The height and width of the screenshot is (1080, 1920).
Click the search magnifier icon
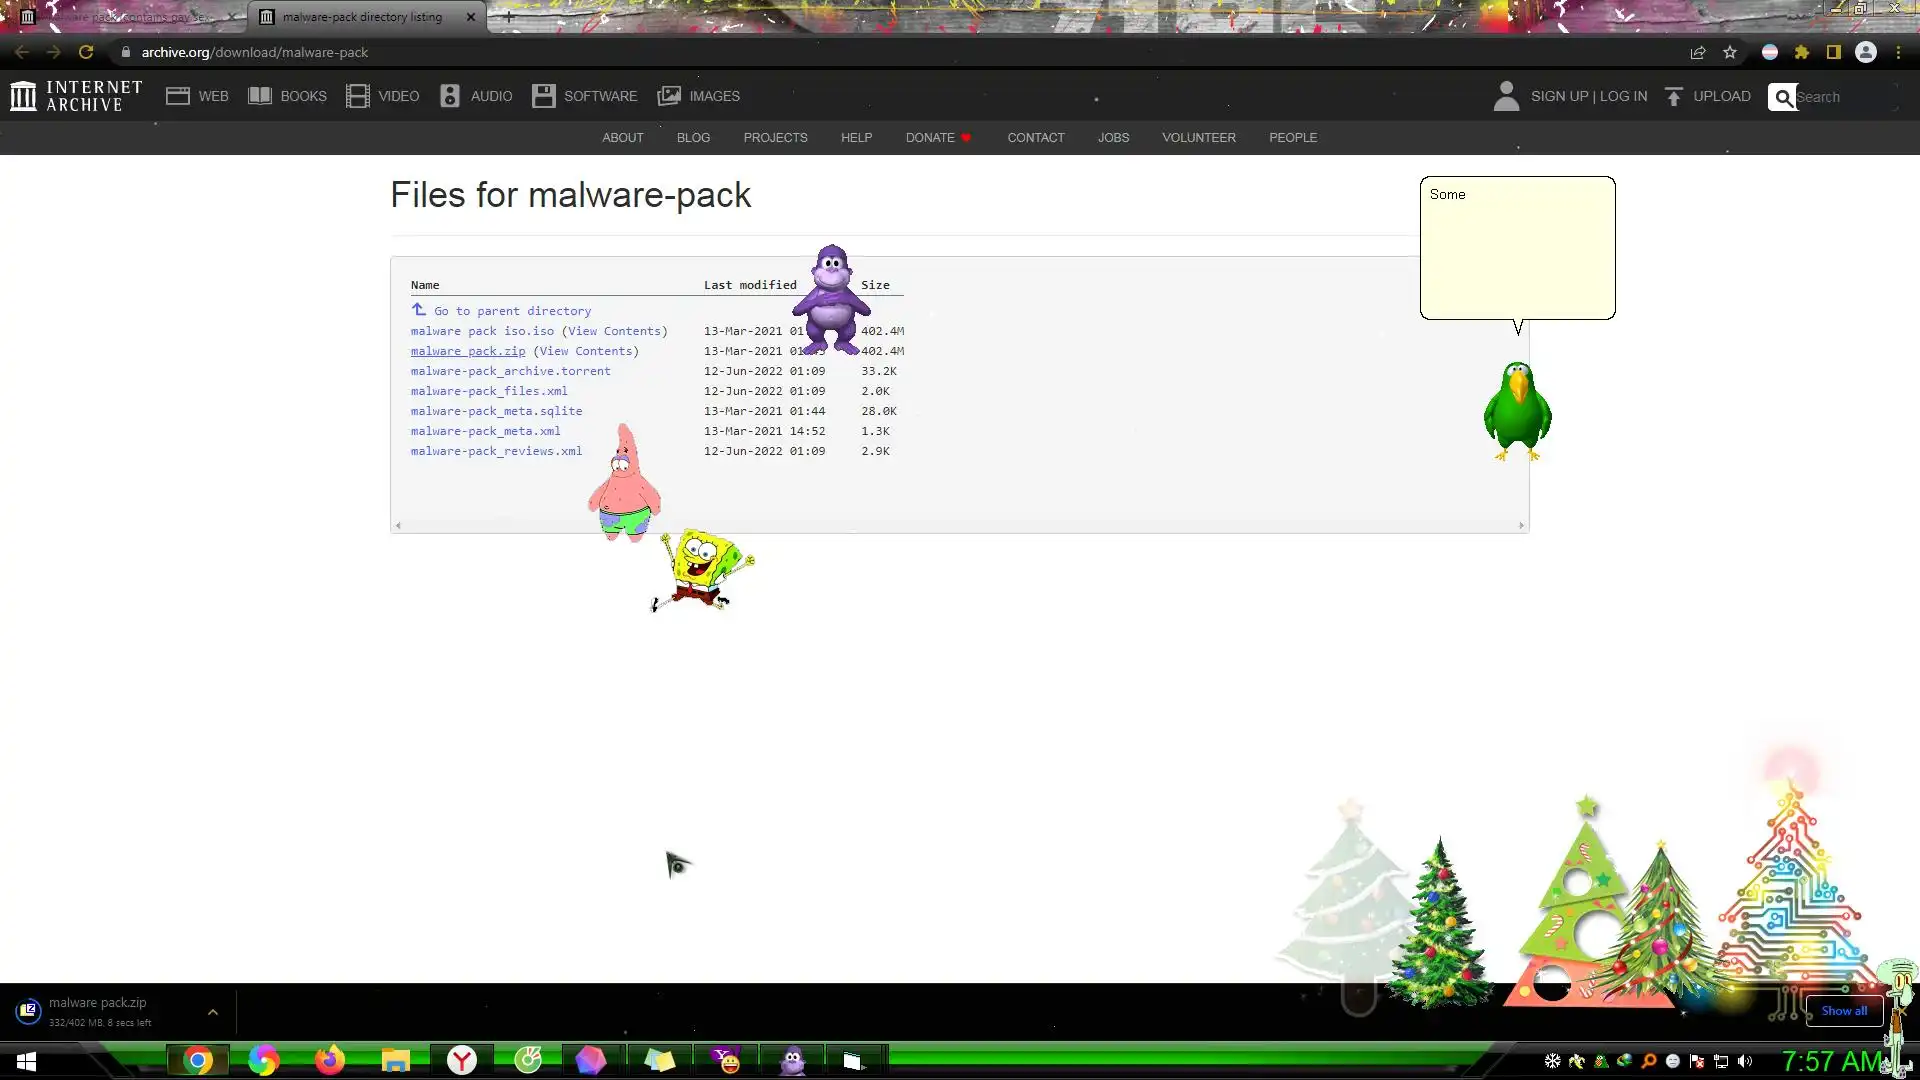pos(1783,97)
